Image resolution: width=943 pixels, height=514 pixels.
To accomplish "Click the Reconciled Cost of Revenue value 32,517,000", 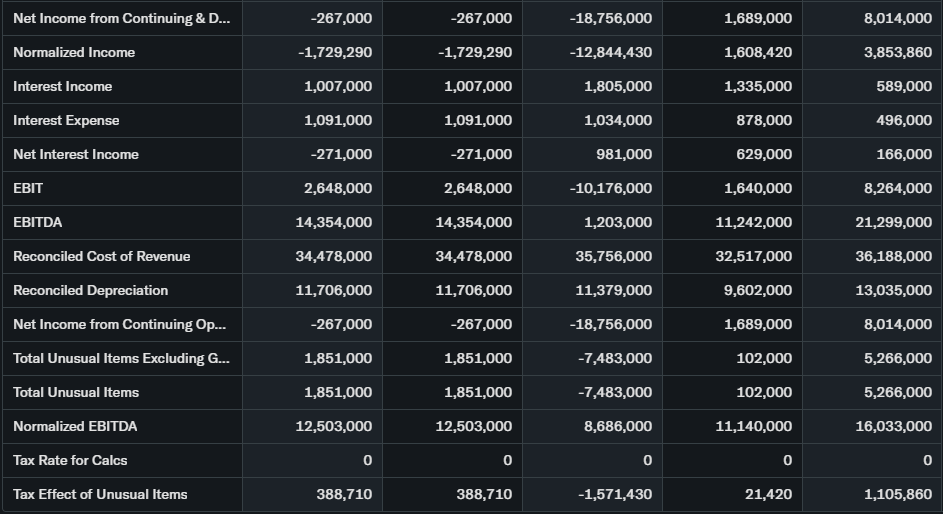I will tap(753, 256).
